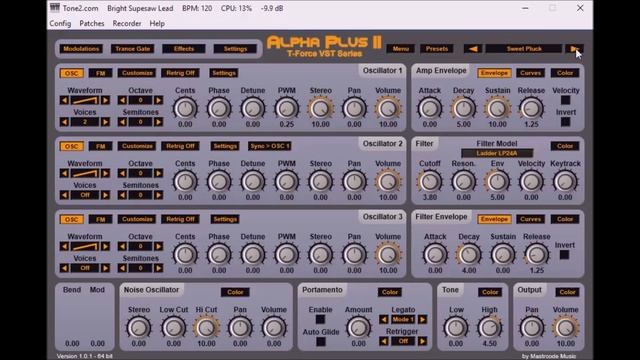The height and width of the screenshot is (360, 640).
Task: Select next Oscillator 1 waveform
Action: [105, 100]
